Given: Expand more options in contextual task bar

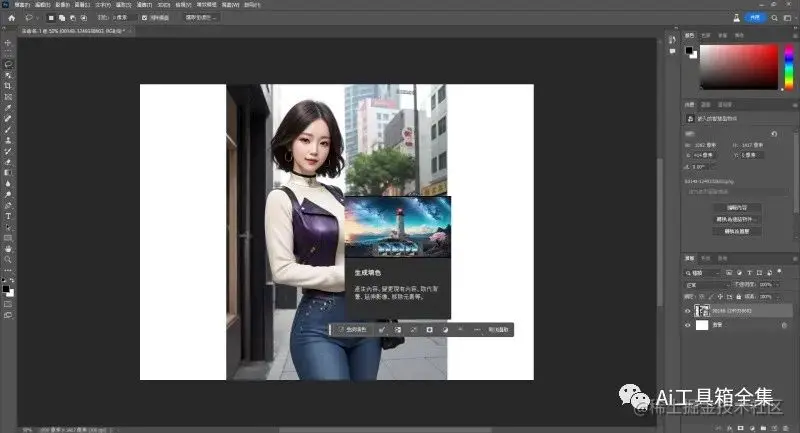Looking at the screenshot, I should pos(477,330).
